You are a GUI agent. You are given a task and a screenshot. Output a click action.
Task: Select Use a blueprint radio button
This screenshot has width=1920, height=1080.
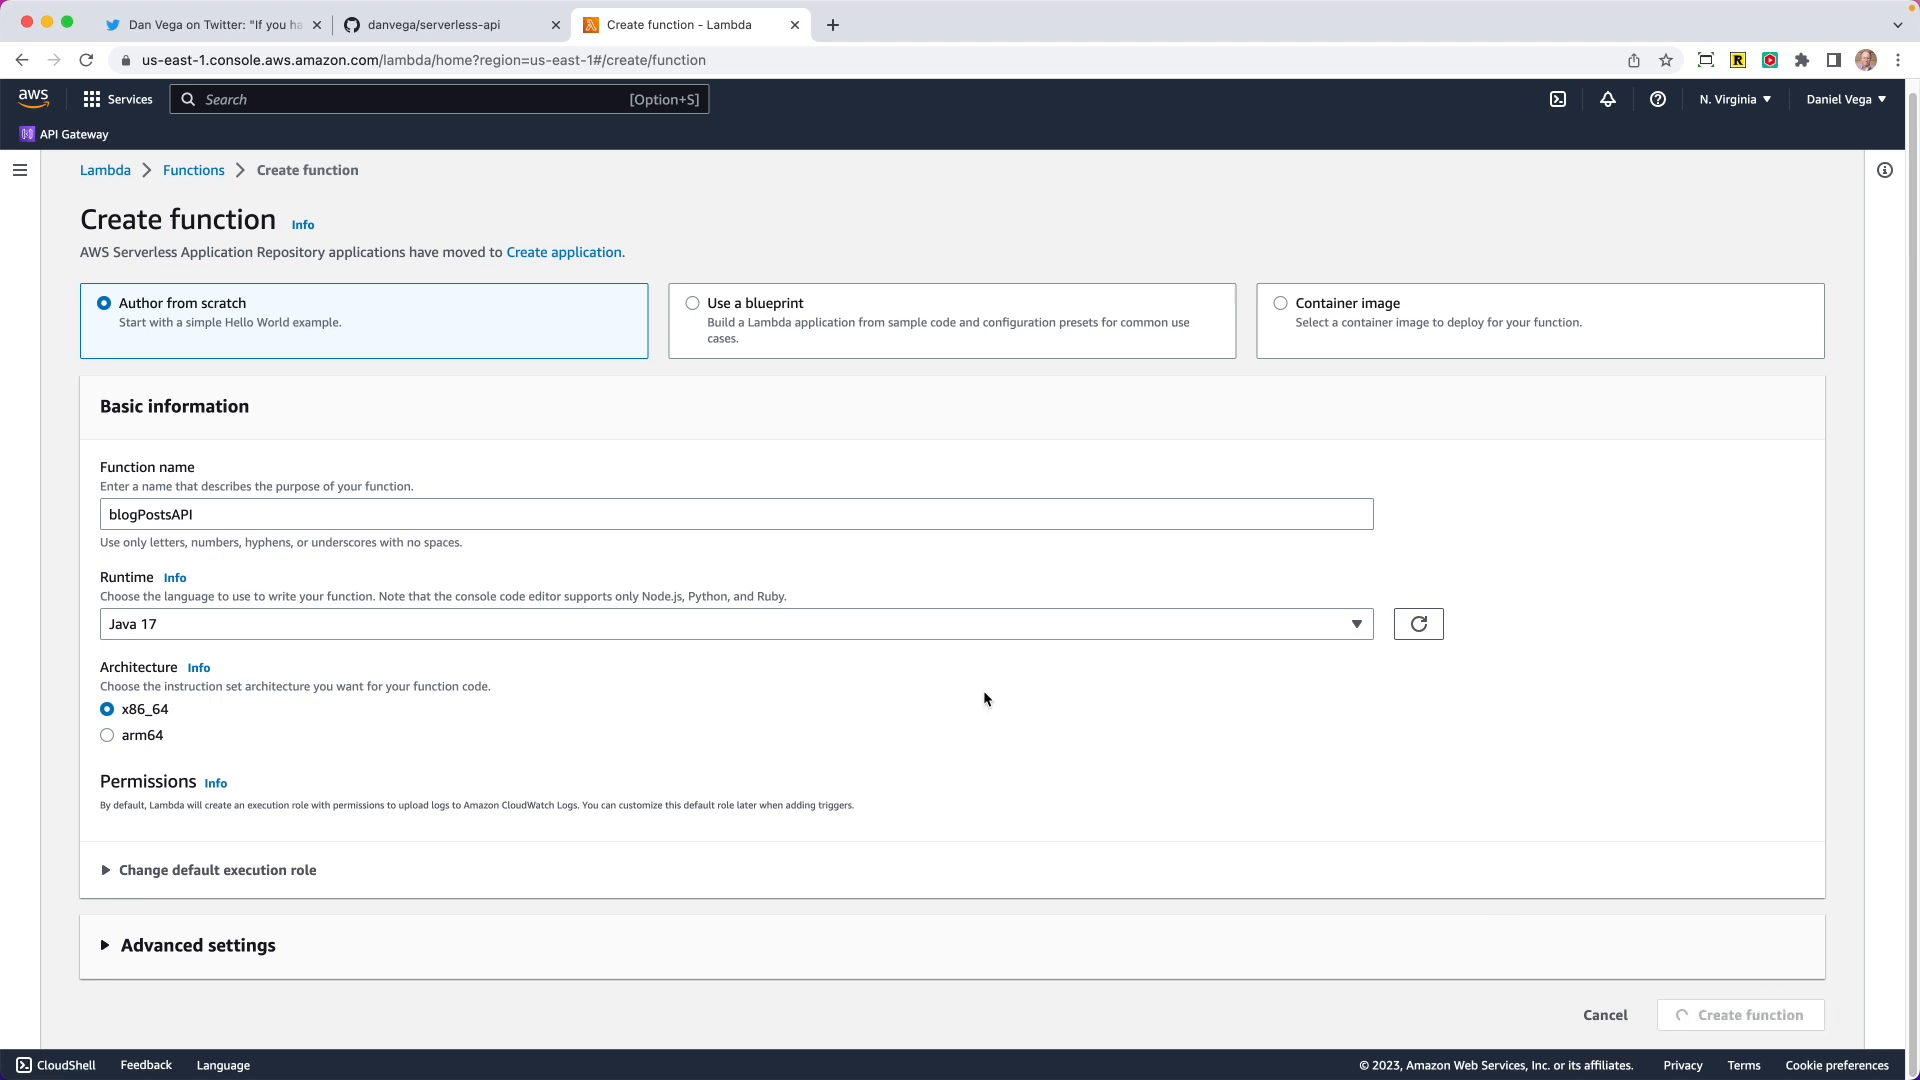coord(692,302)
